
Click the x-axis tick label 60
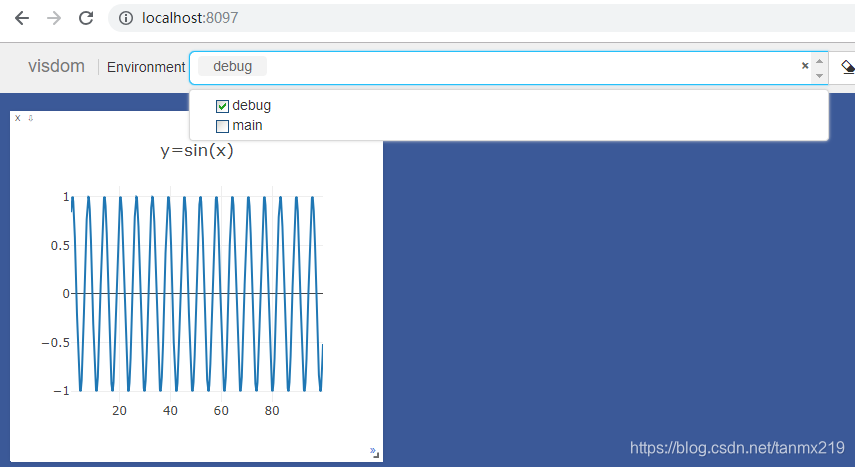pyautogui.click(x=221, y=411)
